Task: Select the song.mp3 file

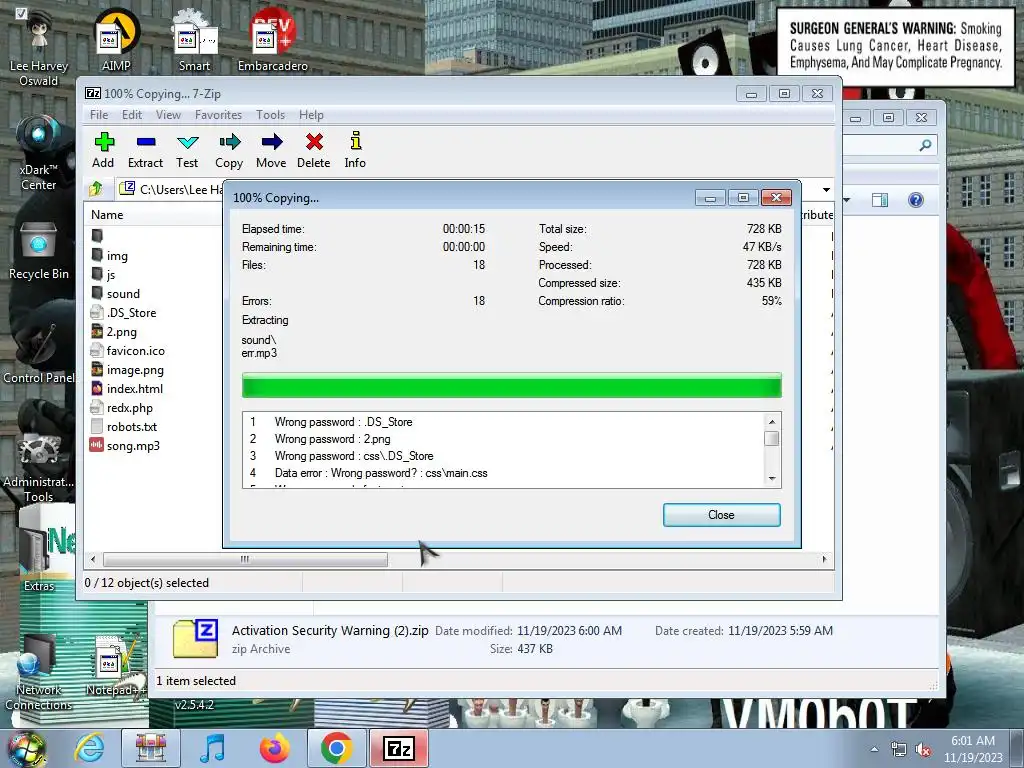Action: point(125,445)
